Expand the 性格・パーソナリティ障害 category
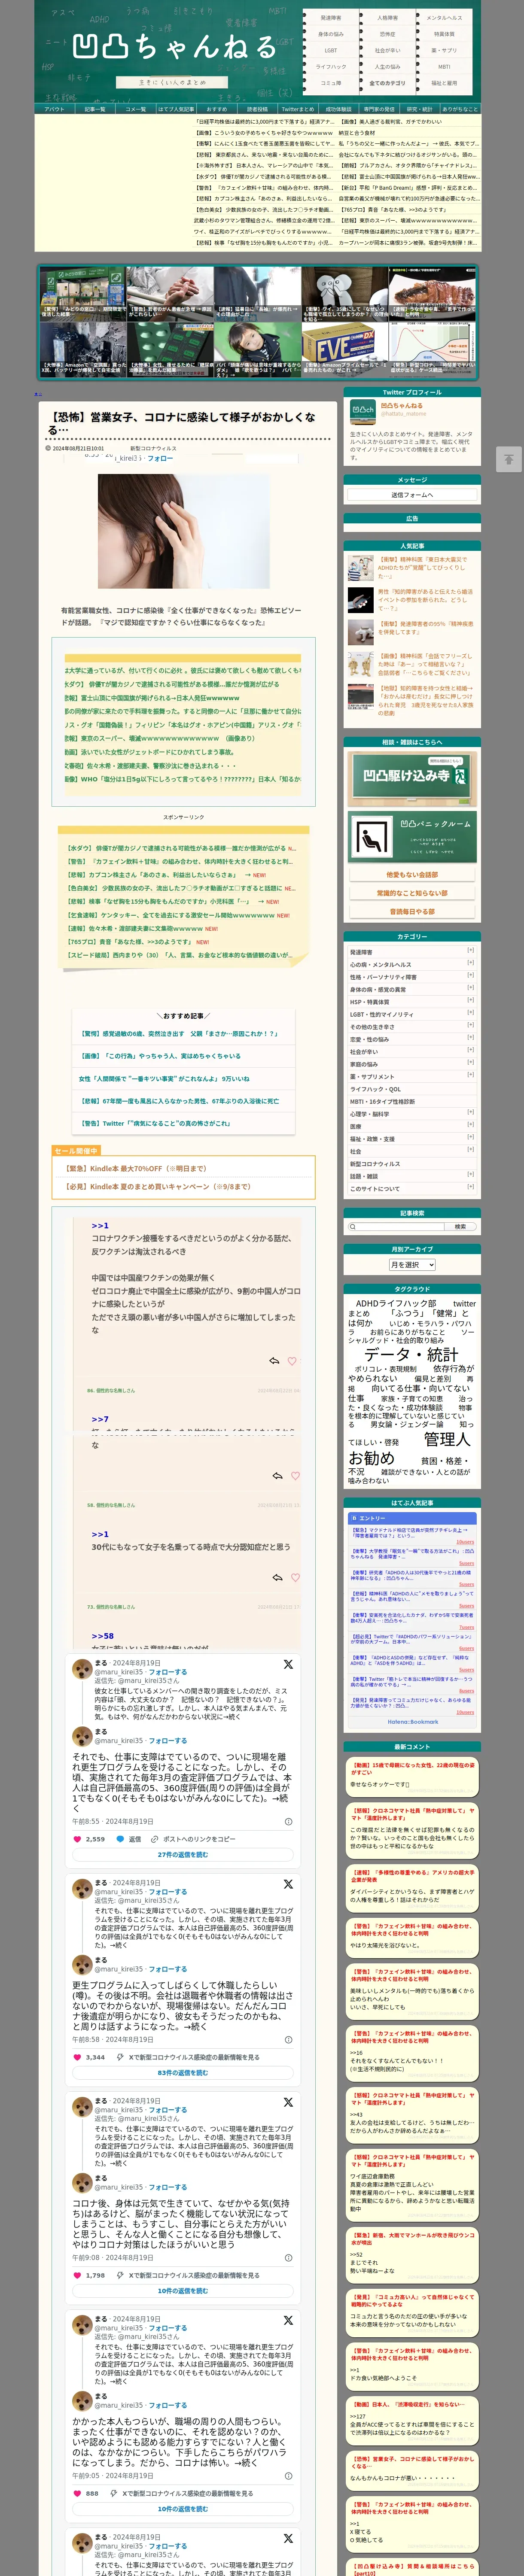The image size is (524, 2576). point(471,976)
